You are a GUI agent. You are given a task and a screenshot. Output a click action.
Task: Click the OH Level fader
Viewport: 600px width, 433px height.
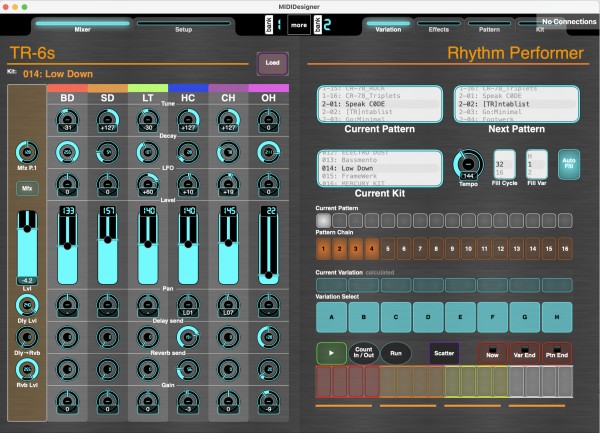pyautogui.click(x=269, y=245)
